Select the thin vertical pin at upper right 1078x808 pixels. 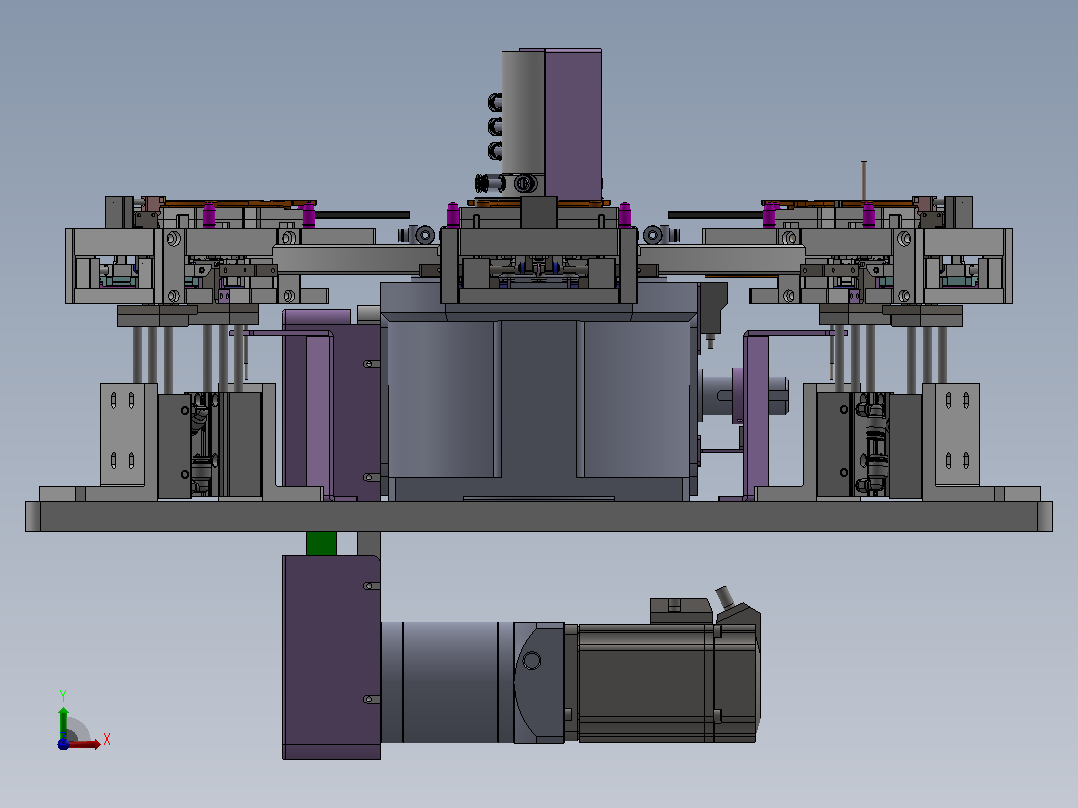(x=864, y=182)
